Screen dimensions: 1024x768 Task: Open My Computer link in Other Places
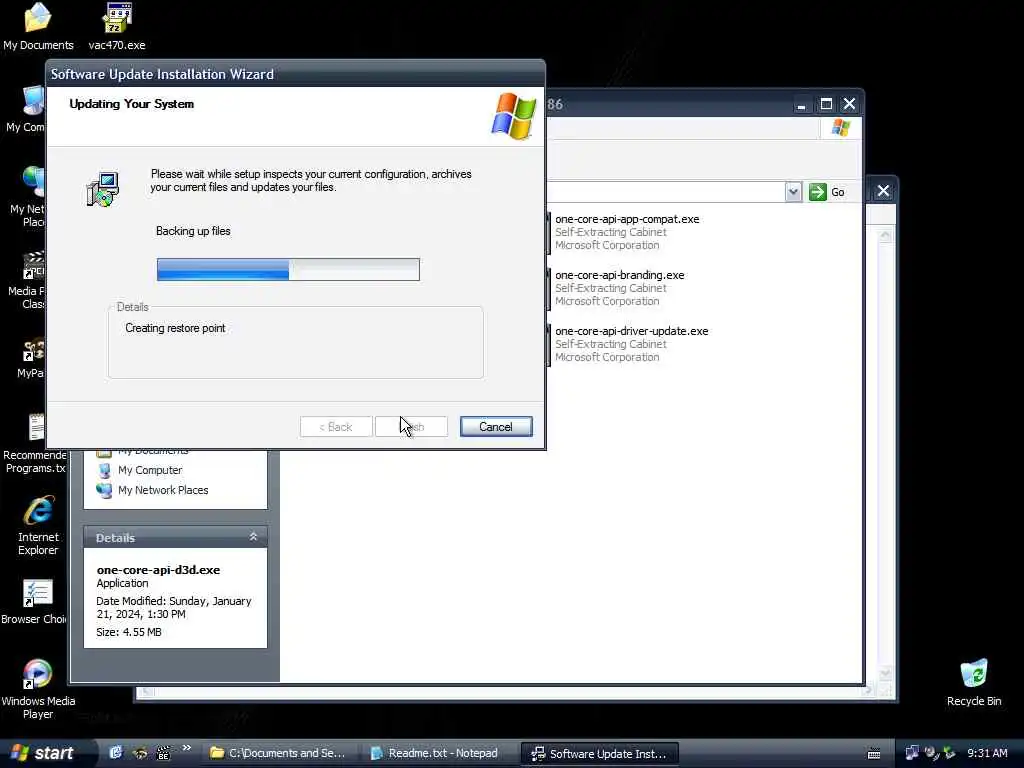coord(150,470)
